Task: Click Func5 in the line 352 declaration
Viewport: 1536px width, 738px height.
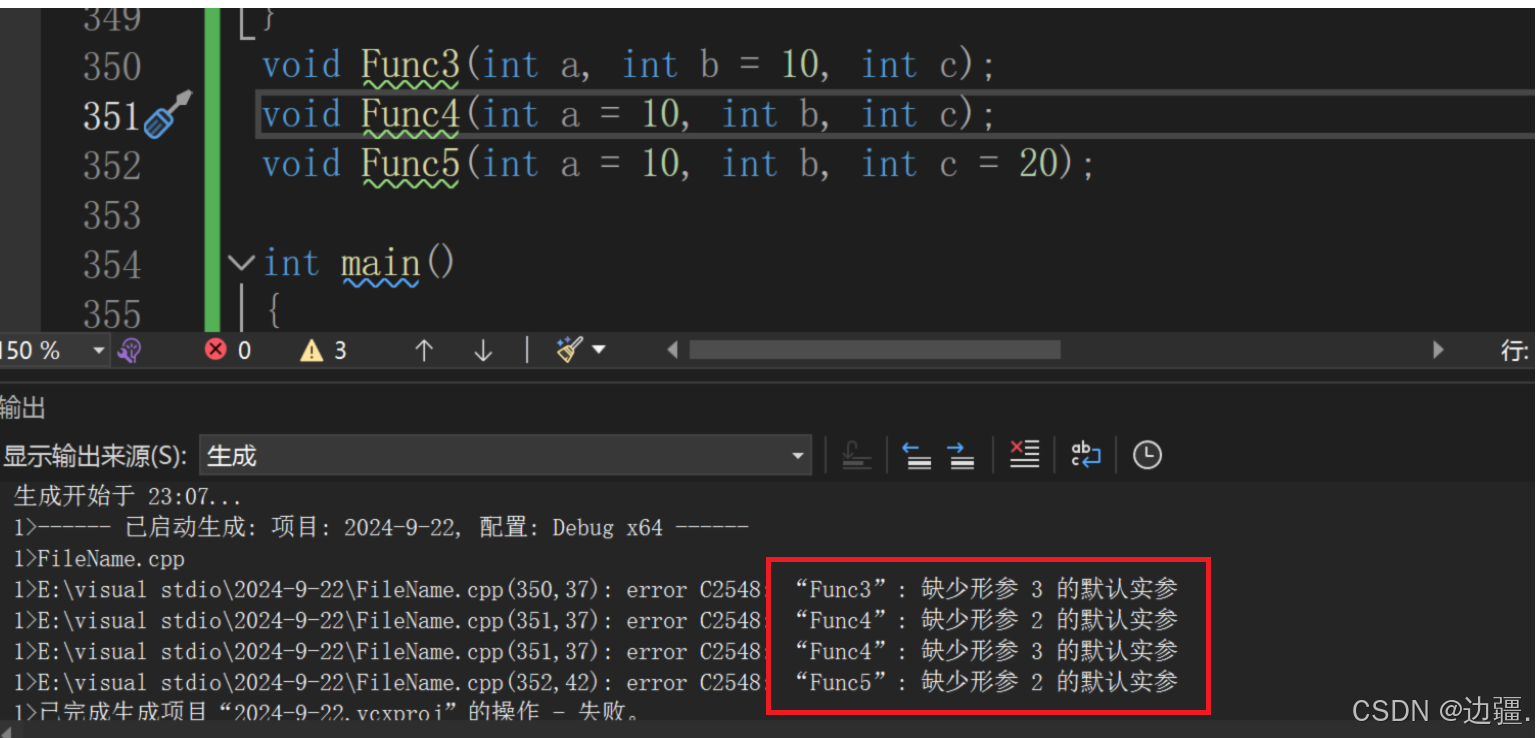Action: pyautogui.click(x=410, y=163)
